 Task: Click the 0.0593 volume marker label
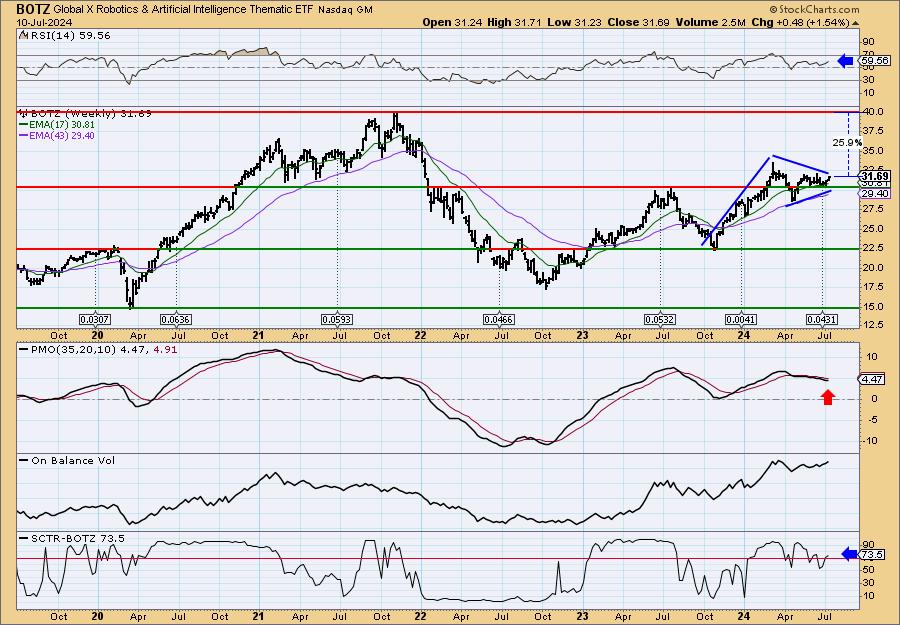pos(337,319)
